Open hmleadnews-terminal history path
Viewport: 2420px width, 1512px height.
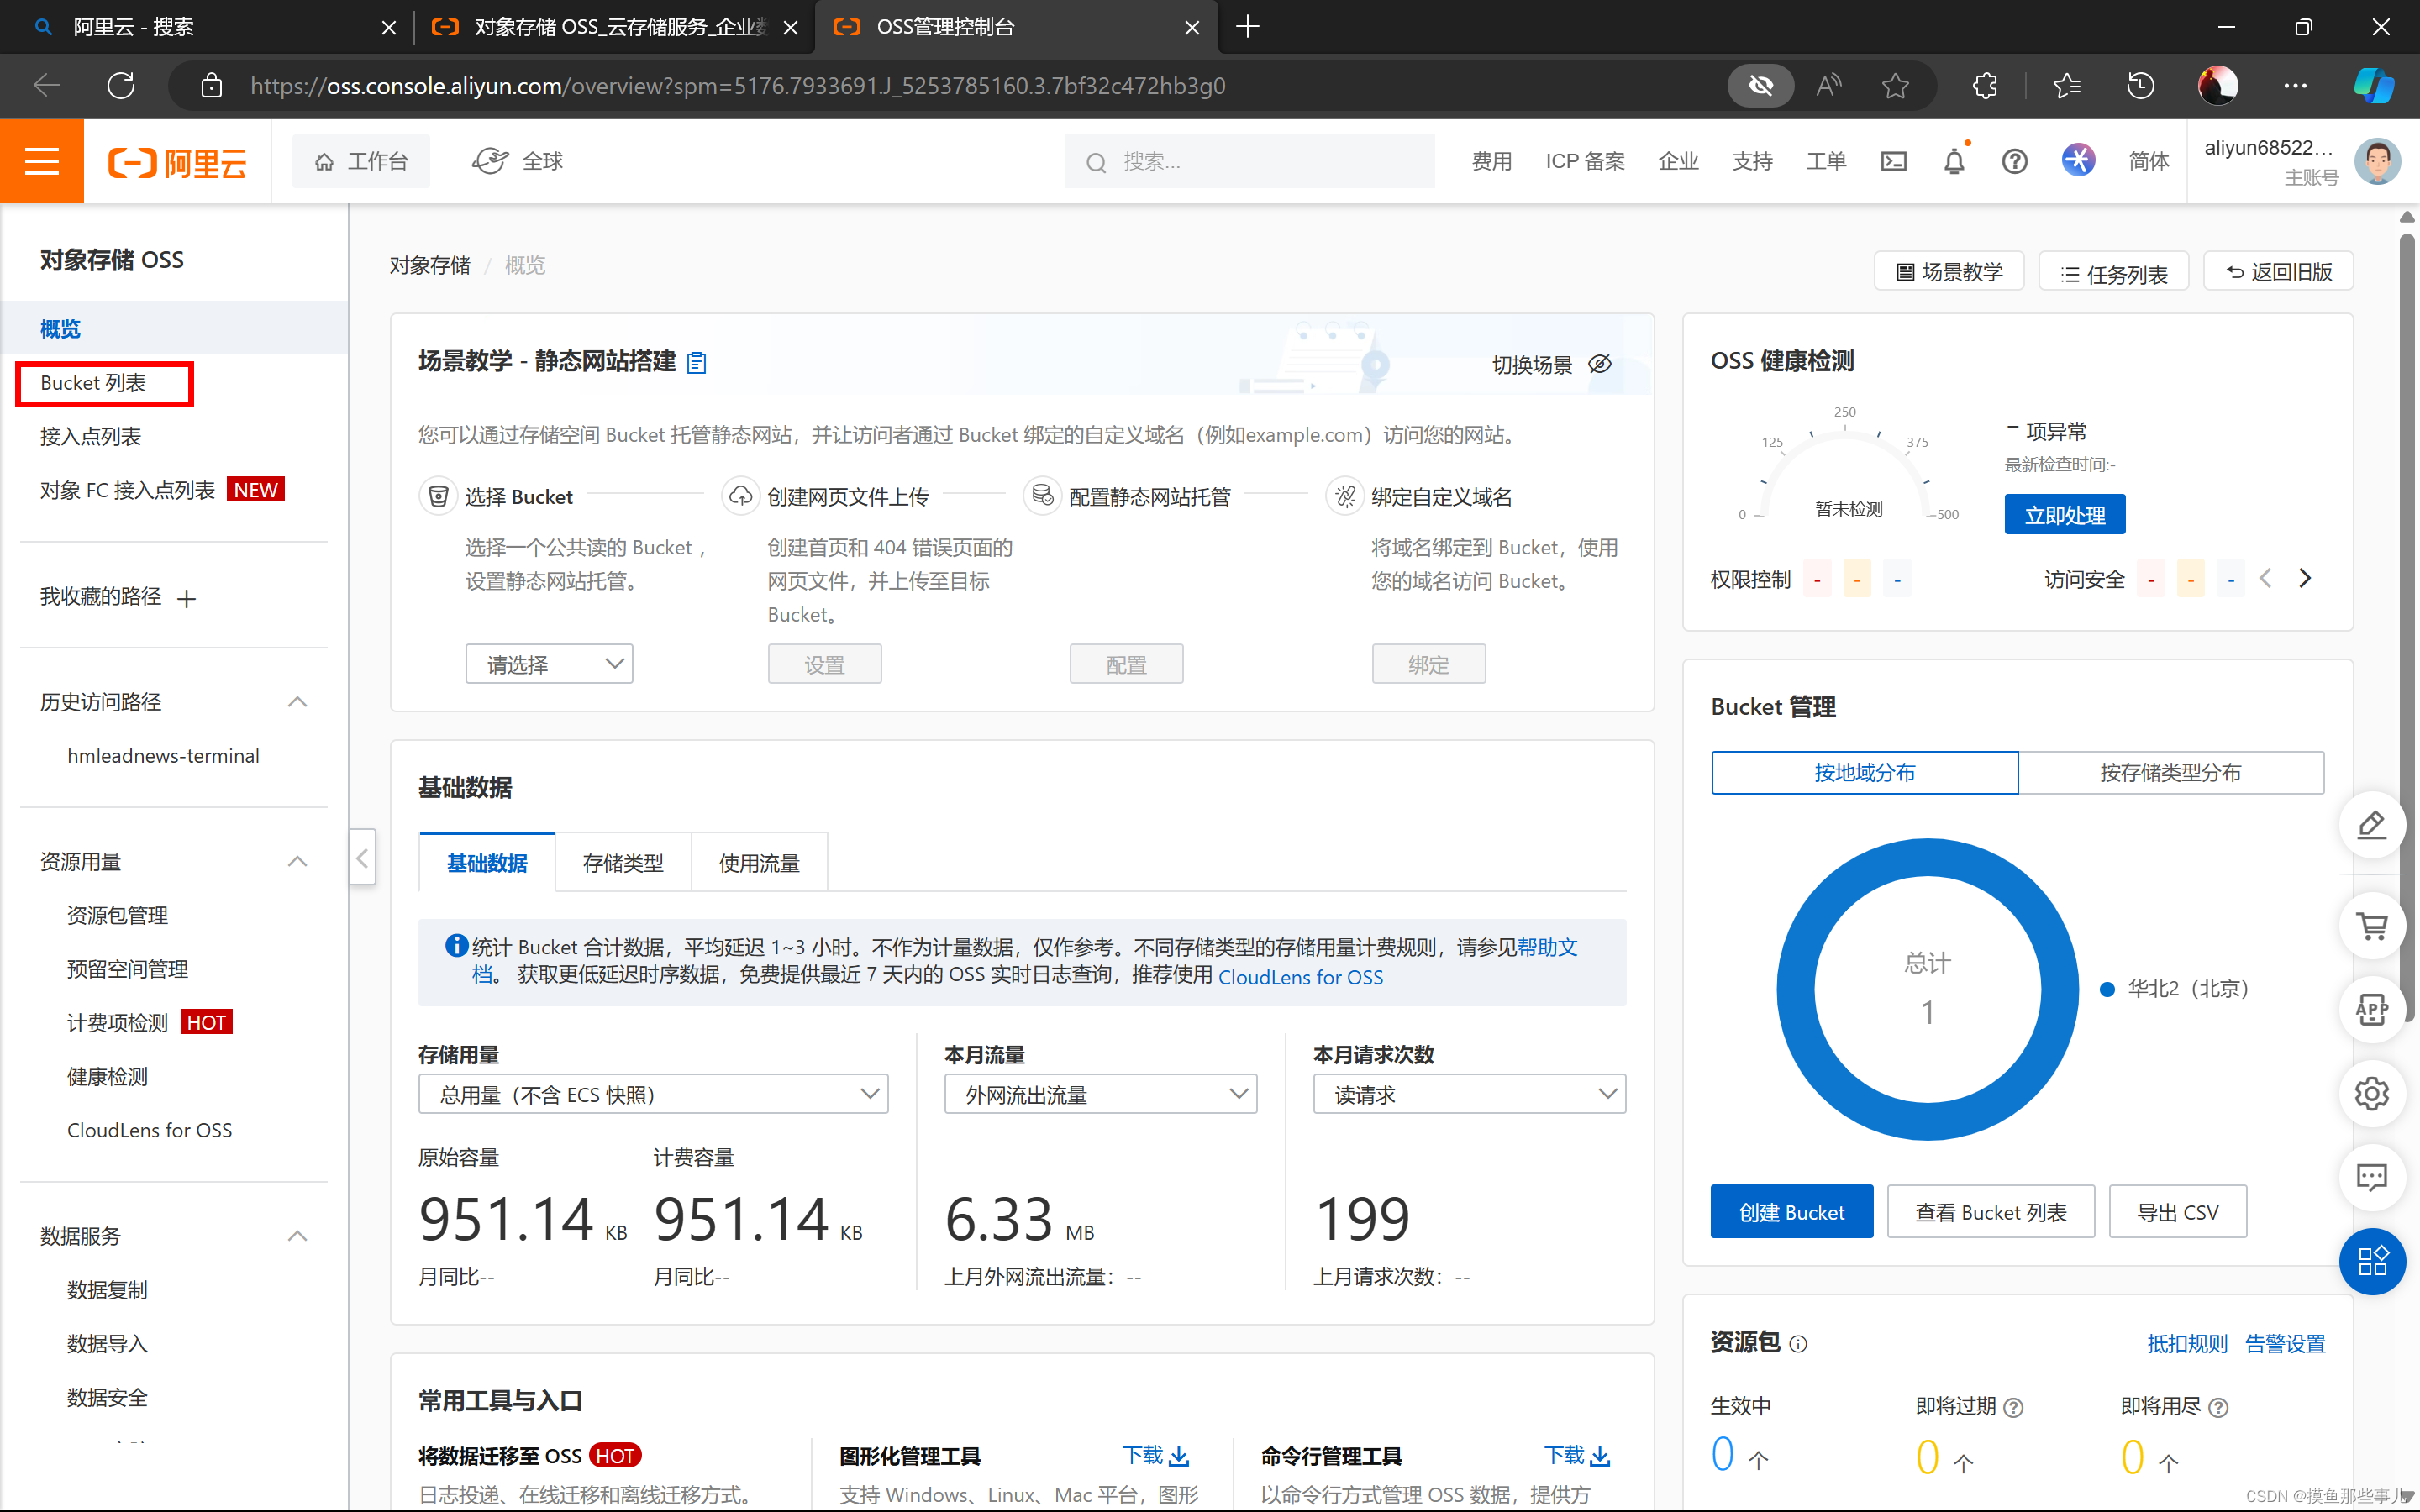click(163, 756)
